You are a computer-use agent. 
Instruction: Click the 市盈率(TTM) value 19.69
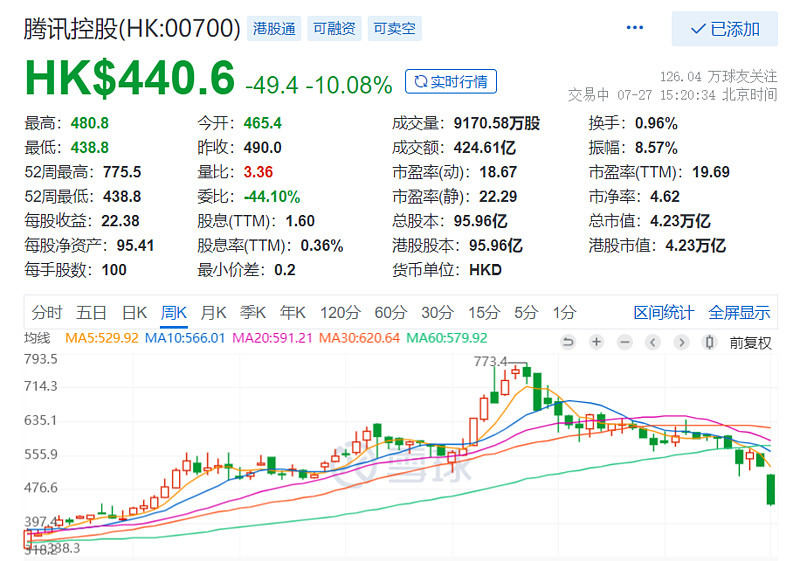(x=711, y=172)
